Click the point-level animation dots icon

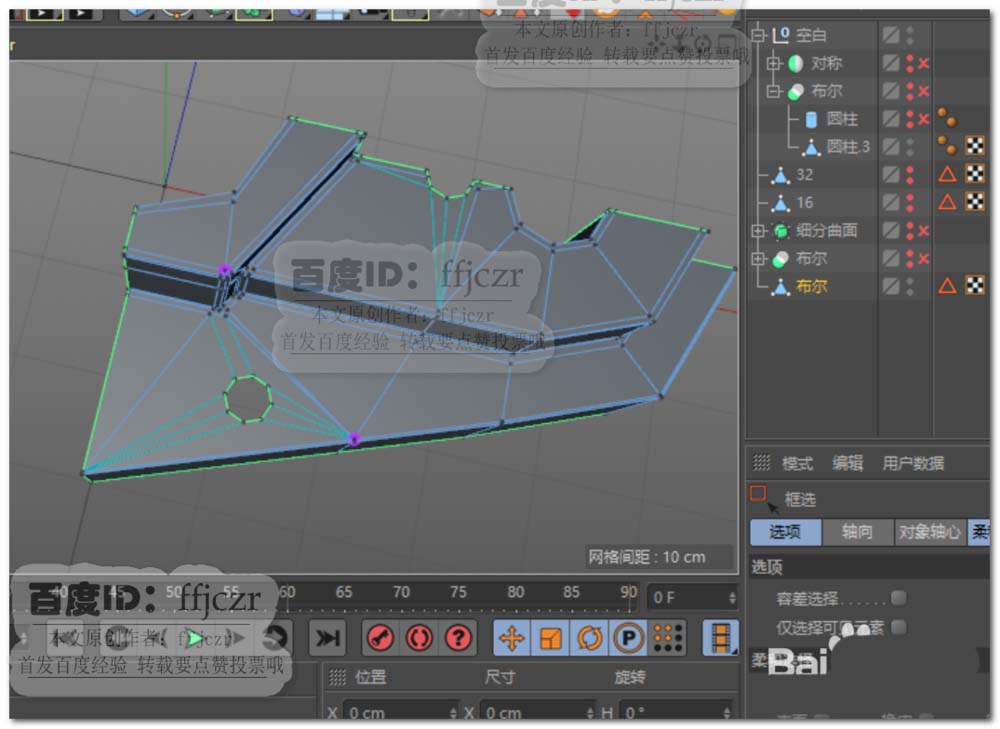click(667, 637)
